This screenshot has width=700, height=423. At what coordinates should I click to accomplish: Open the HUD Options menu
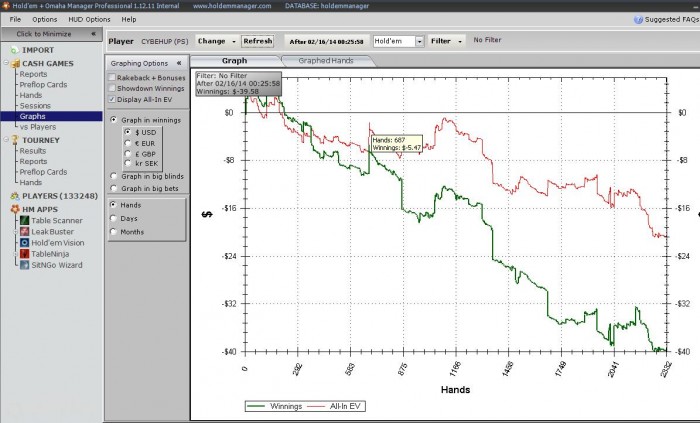pos(89,19)
